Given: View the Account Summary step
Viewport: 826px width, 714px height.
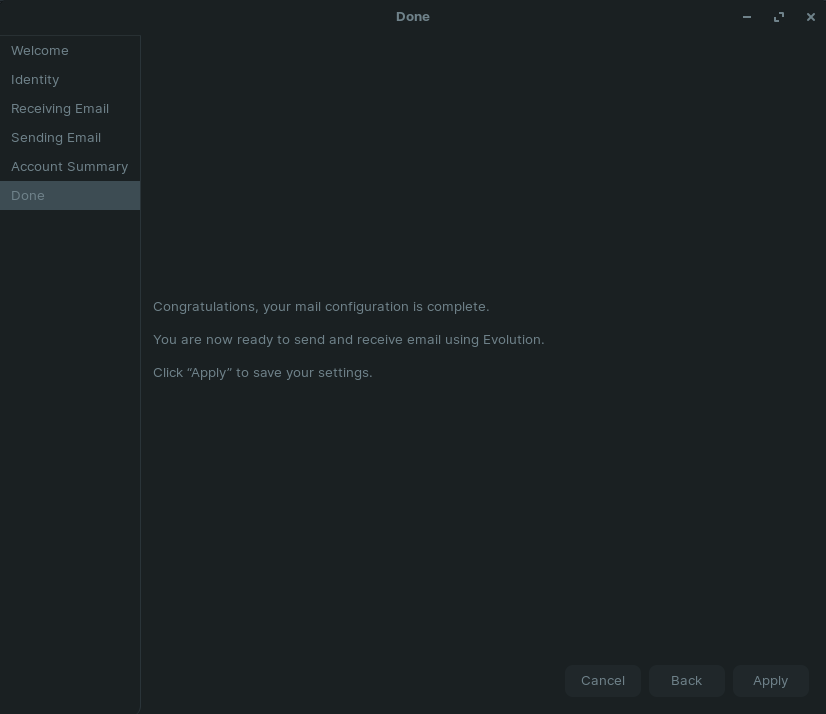Looking at the screenshot, I should click(70, 167).
